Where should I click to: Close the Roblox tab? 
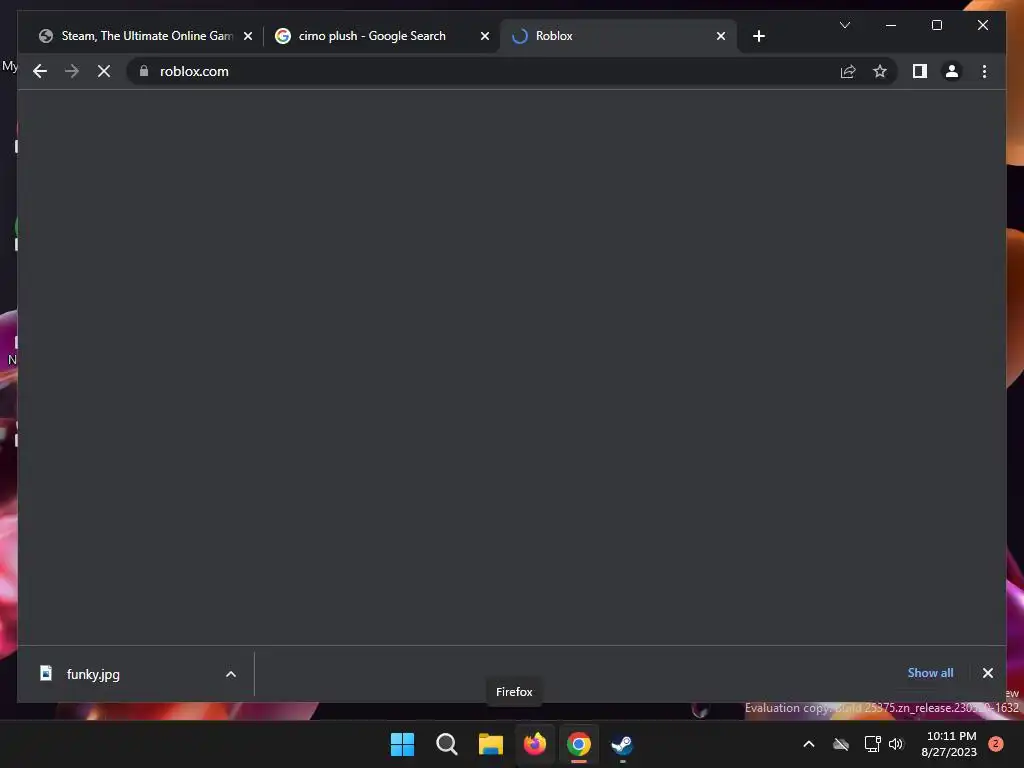point(720,36)
